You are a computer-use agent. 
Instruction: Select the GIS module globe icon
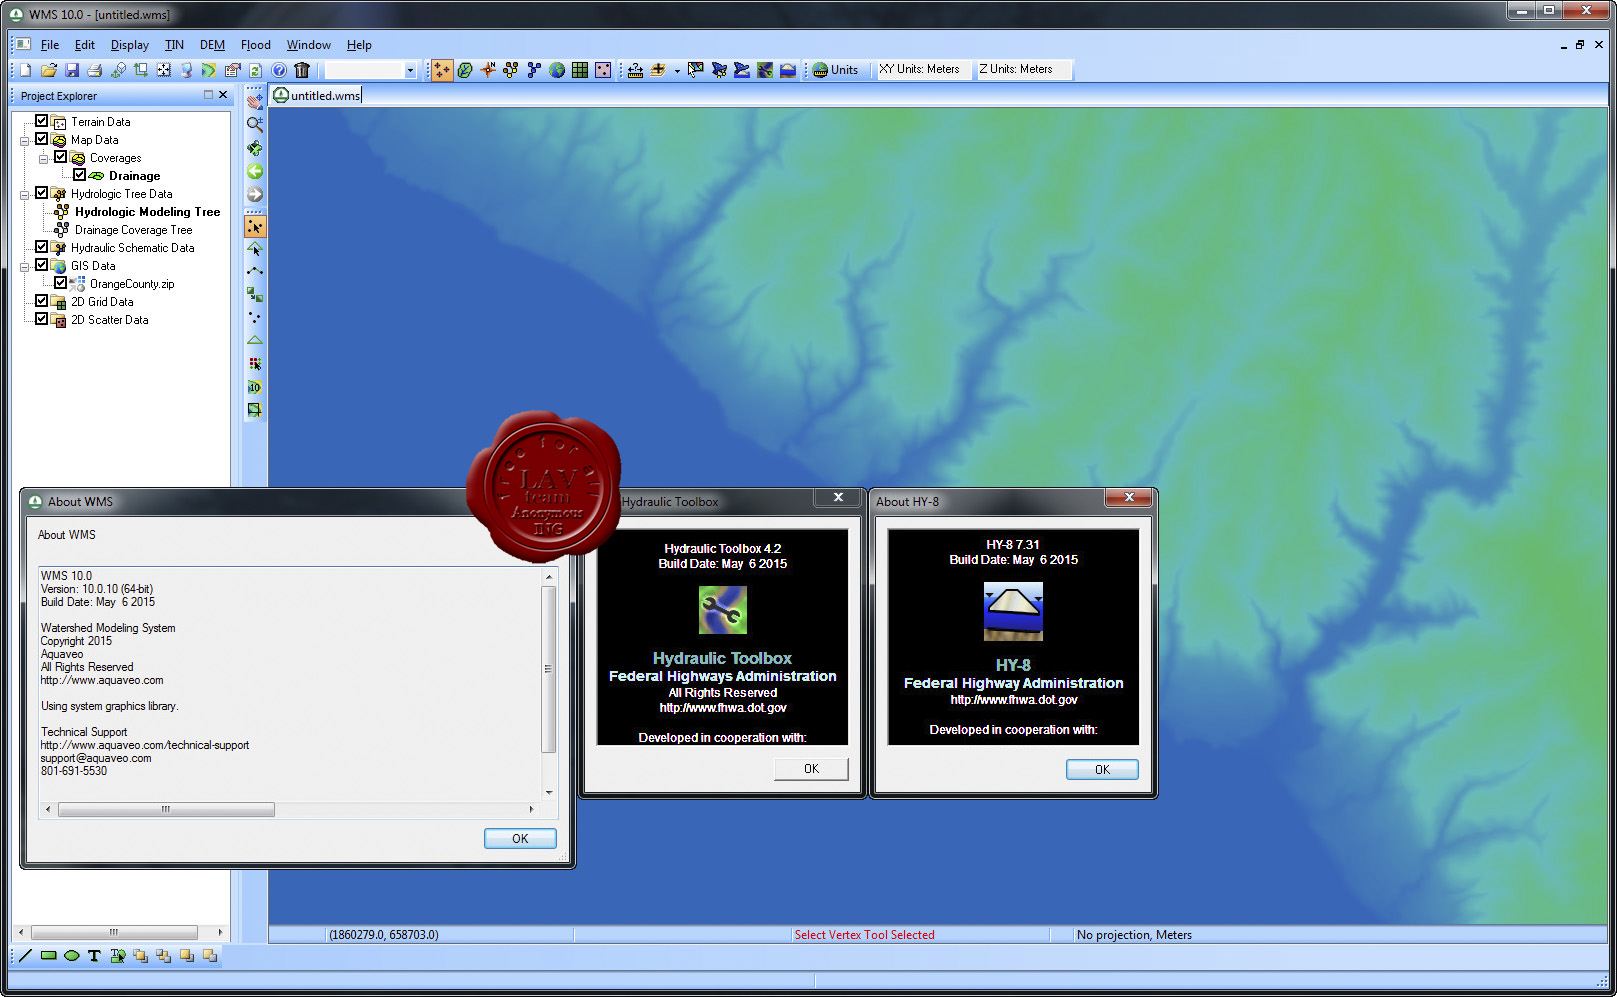point(557,70)
